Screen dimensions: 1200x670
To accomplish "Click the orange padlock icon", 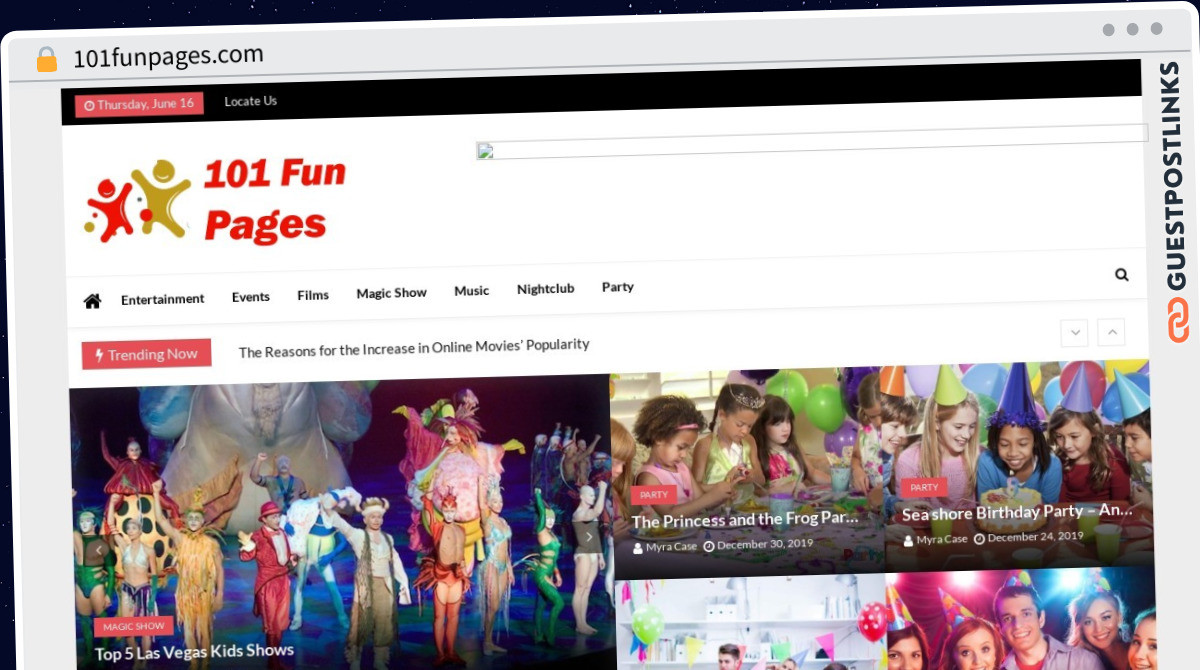I will (46, 60).
